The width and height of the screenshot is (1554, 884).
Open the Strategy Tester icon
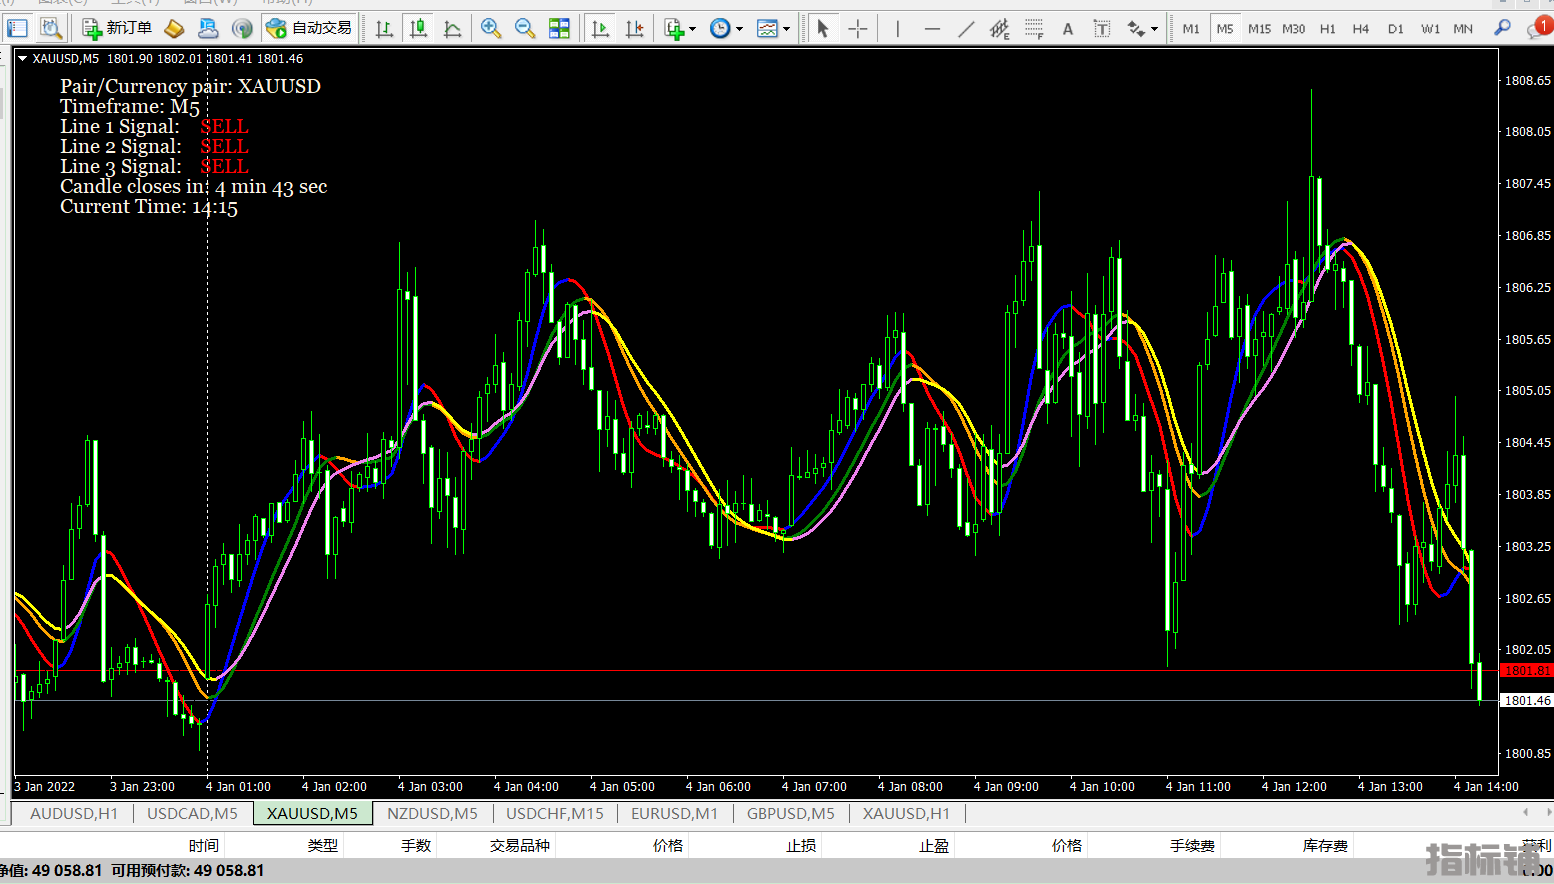point(50,28)
